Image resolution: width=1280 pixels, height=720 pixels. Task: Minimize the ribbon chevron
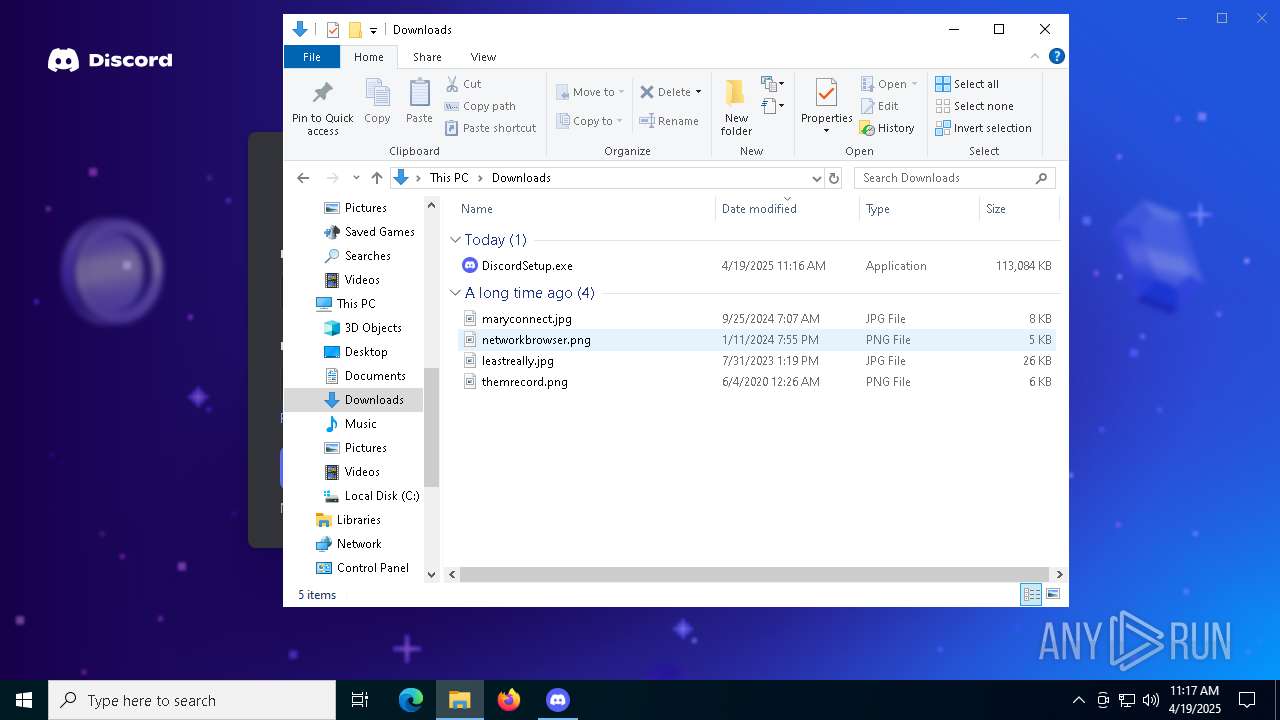(x=1035, y=57)
